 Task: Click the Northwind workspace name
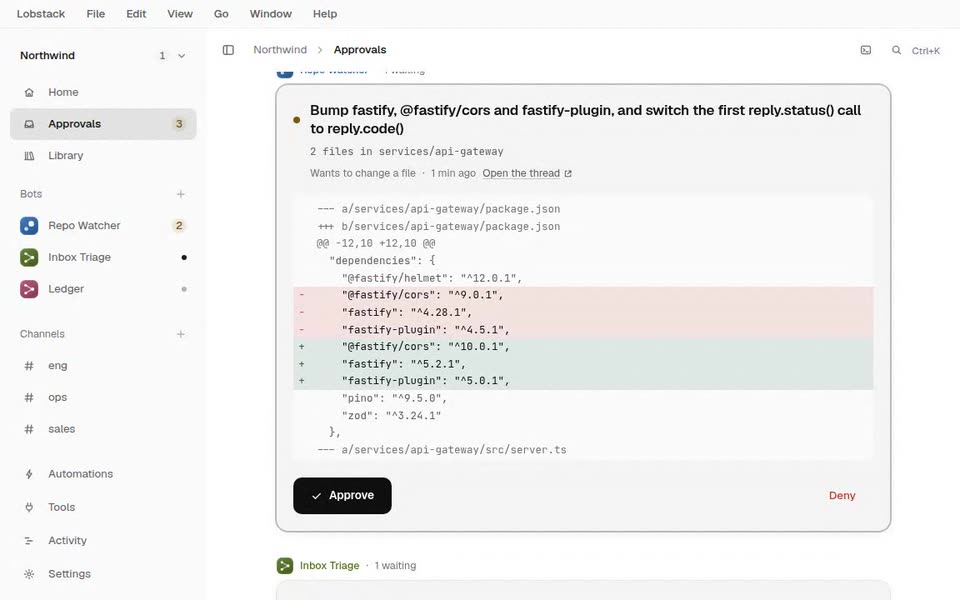pyautogui.click(x=47, y=56)
